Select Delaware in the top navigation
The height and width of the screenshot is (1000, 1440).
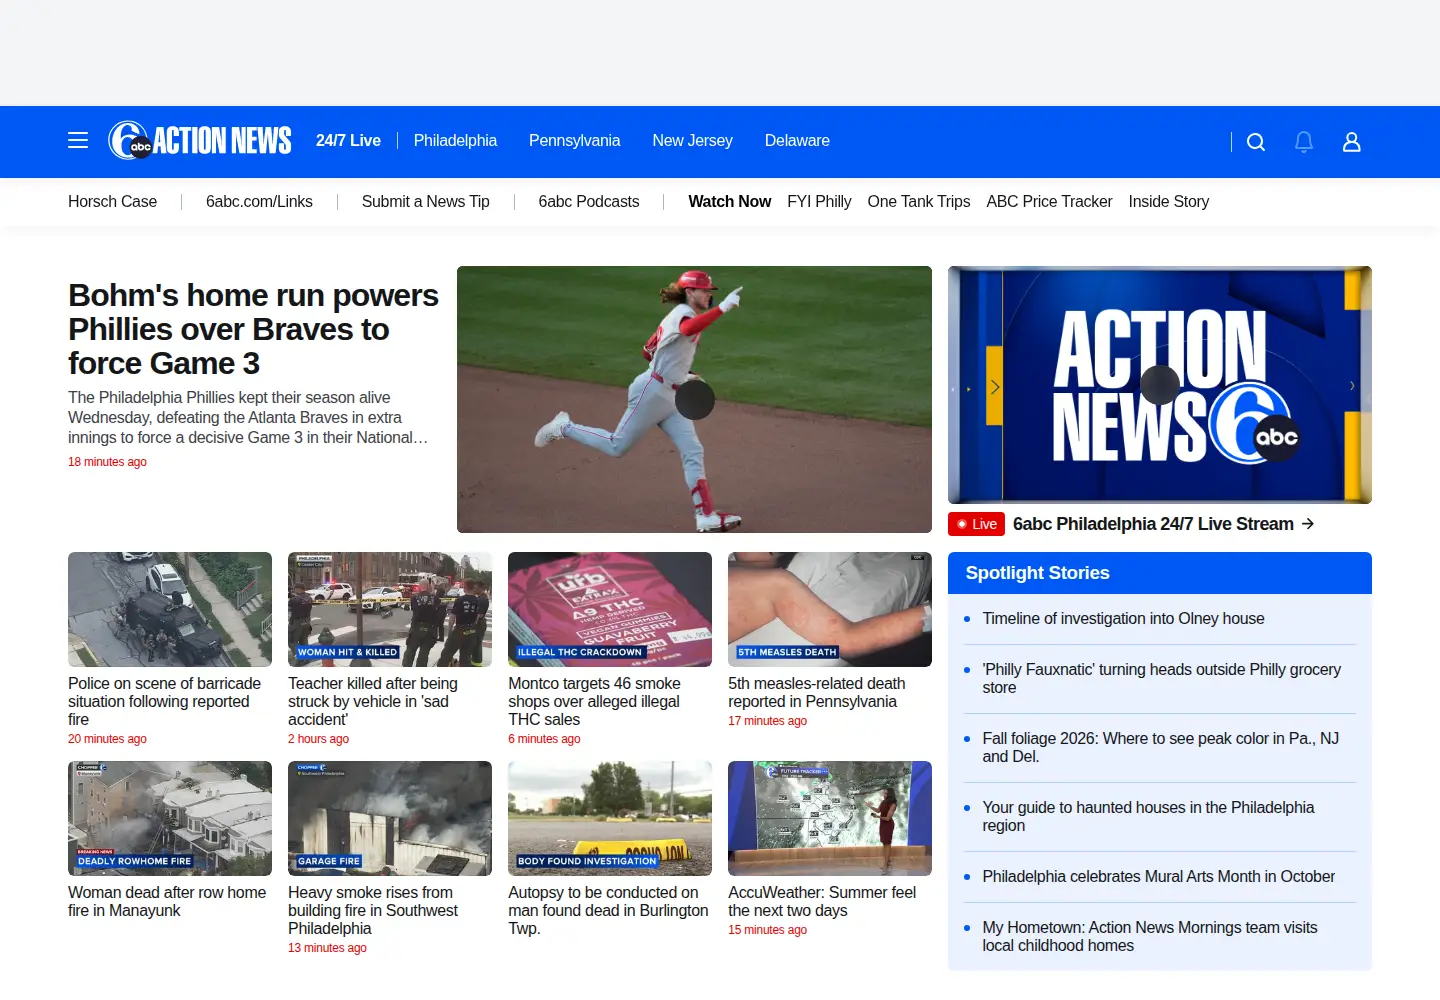point(797,141)
